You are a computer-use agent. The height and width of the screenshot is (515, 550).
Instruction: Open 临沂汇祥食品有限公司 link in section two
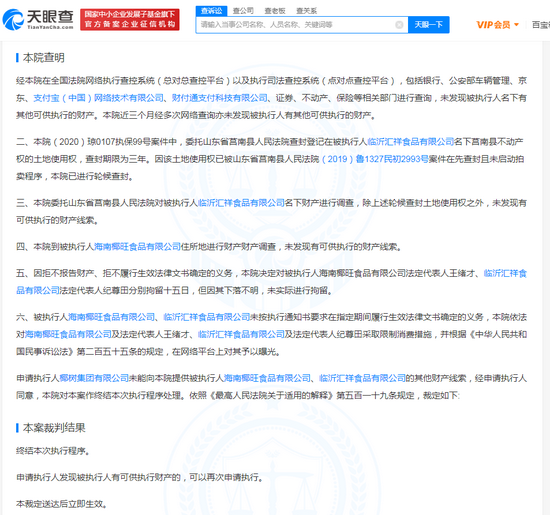coord(410,142)
